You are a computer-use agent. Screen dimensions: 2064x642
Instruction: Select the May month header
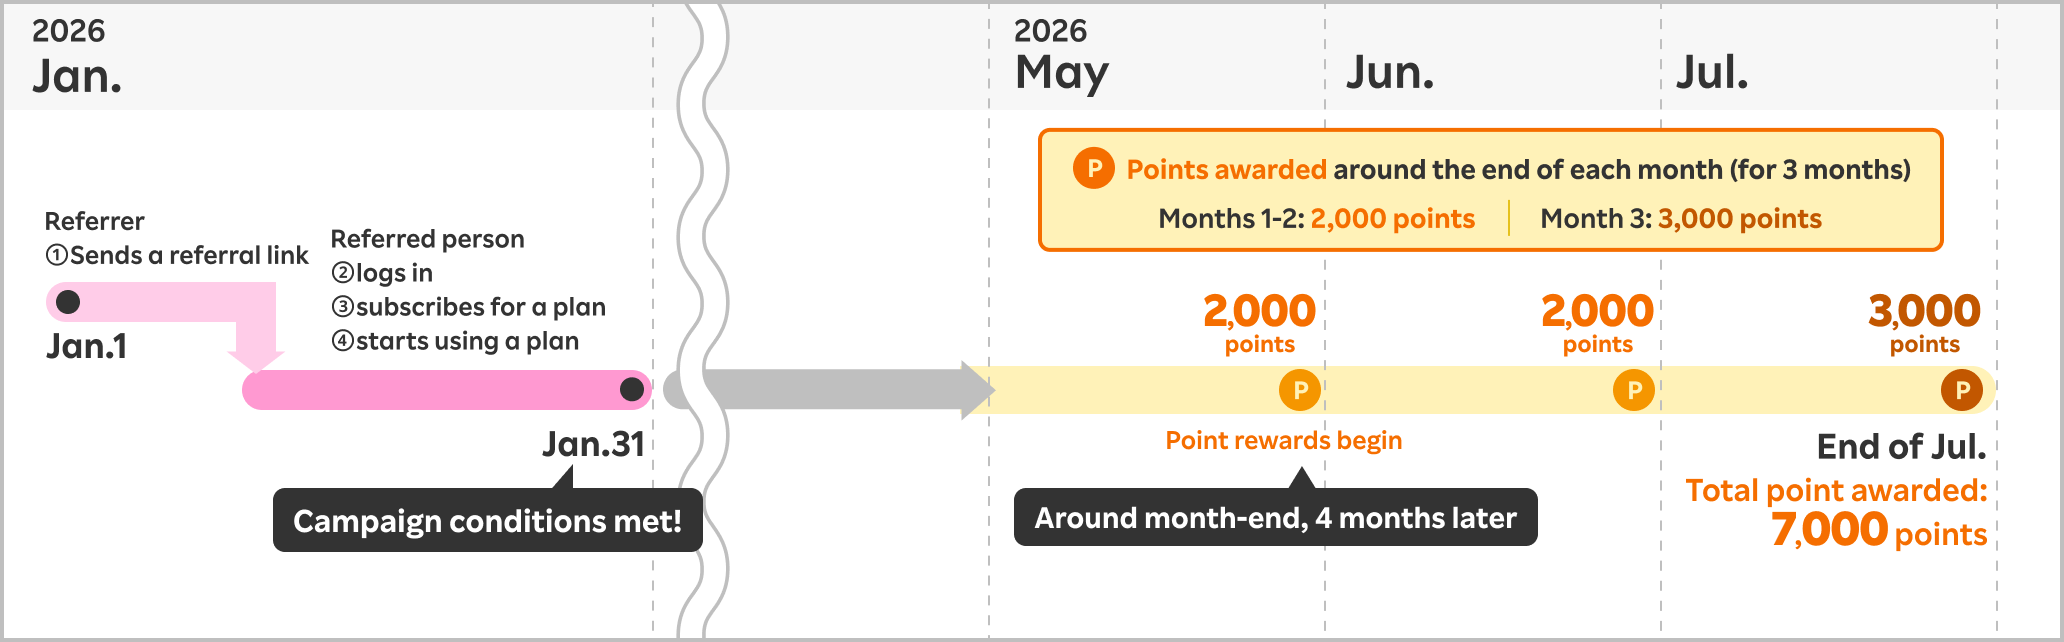(1062, 72)
